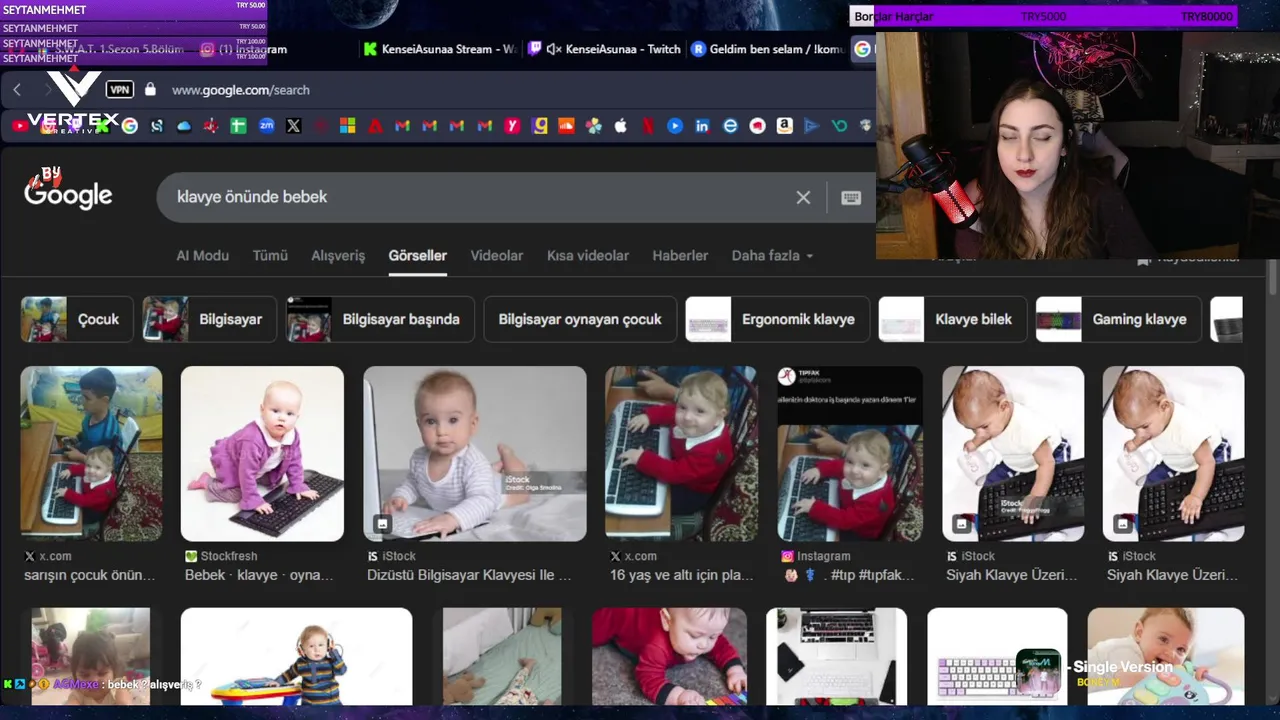Screen dimensions: 1280x720
Task: Open the blue play-button bookmark icon
Action: click(675, 126)
